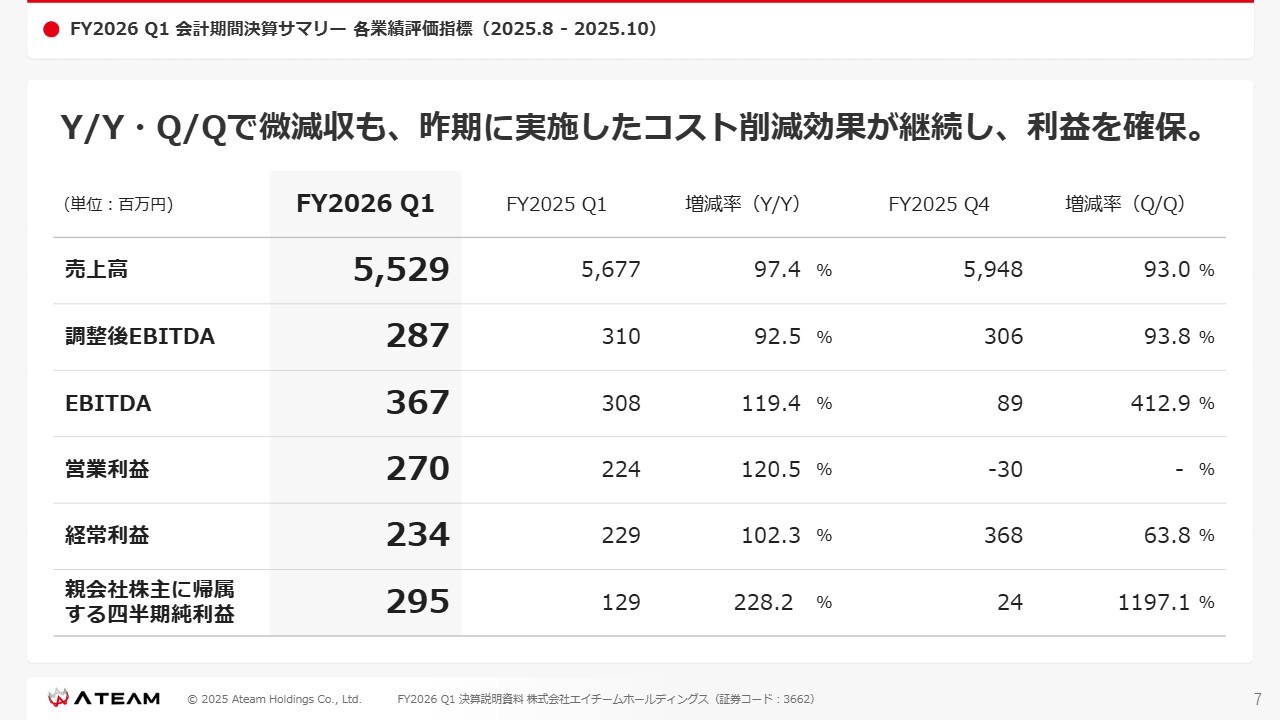Click the FY2026 Q1 column header
Screen dimensions: 1280x720
365,204
